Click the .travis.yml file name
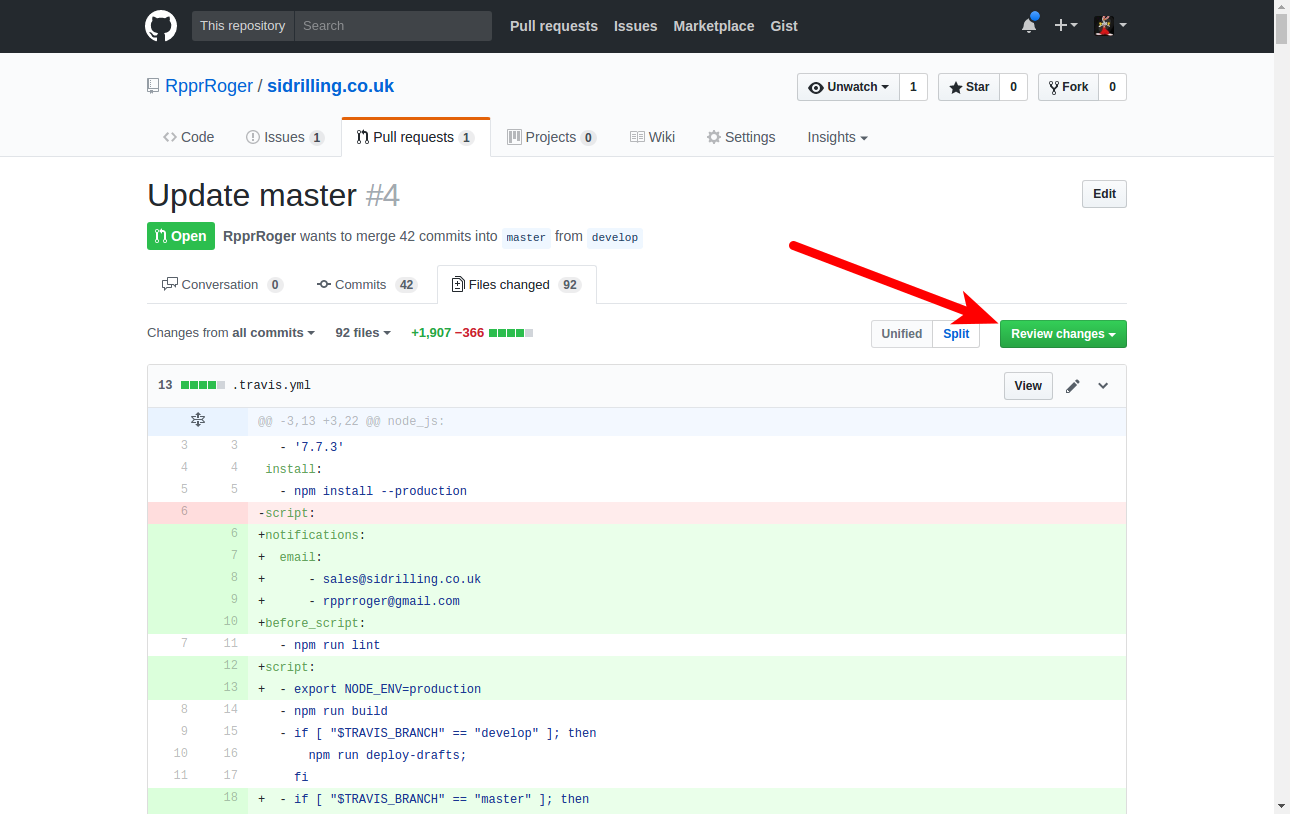Screen dimensions: 1290x814 pyautogui.click(x=272, y=385)
